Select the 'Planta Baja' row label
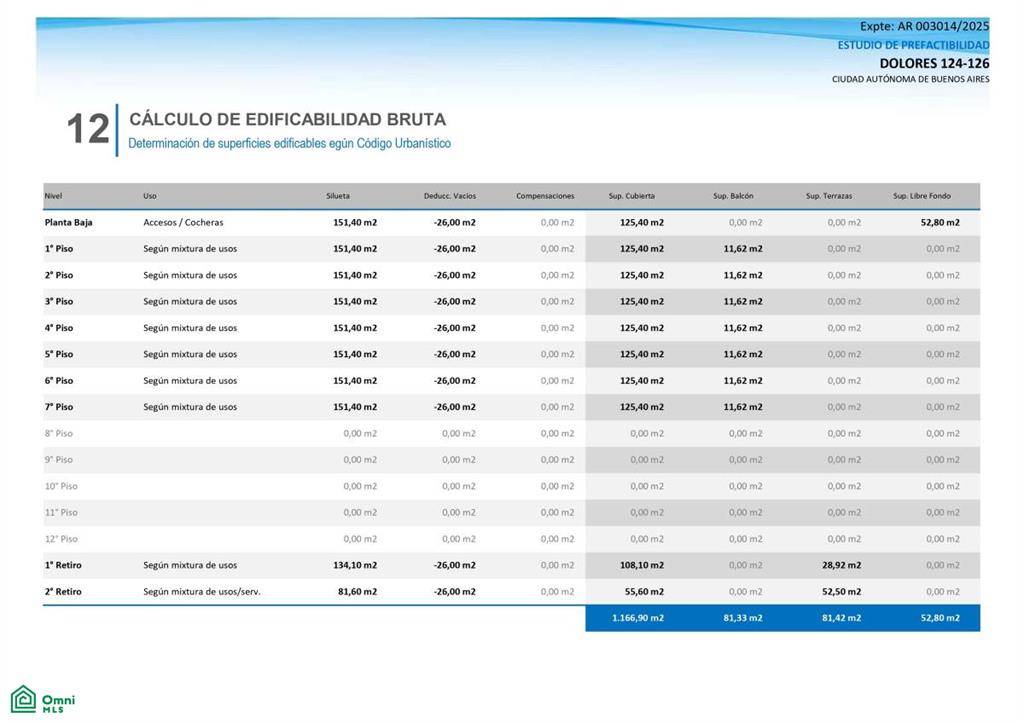The width and height of the screenshot is (1024, 723). click(69, 223)
